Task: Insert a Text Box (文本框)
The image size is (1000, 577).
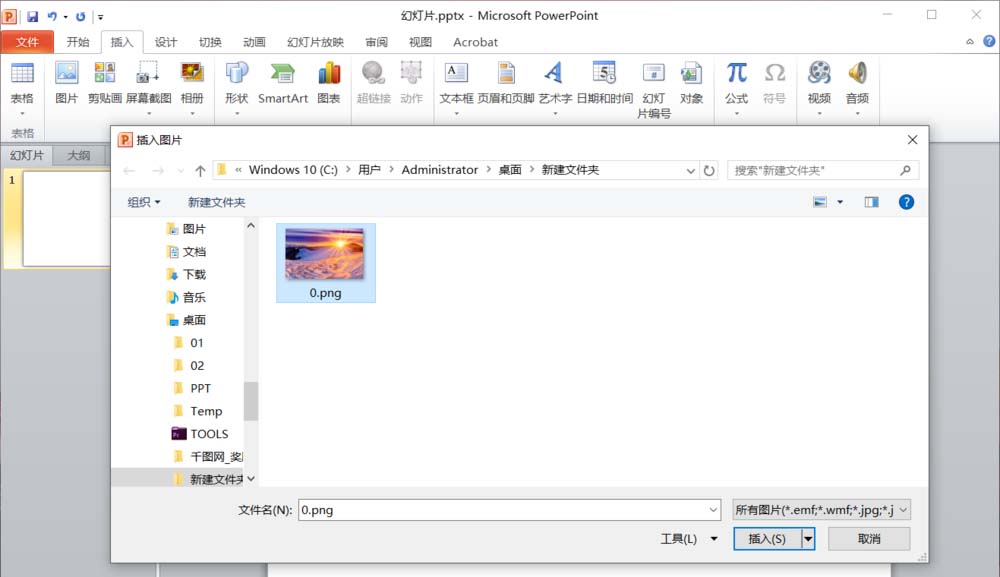Action: click(x=456, y=88)
